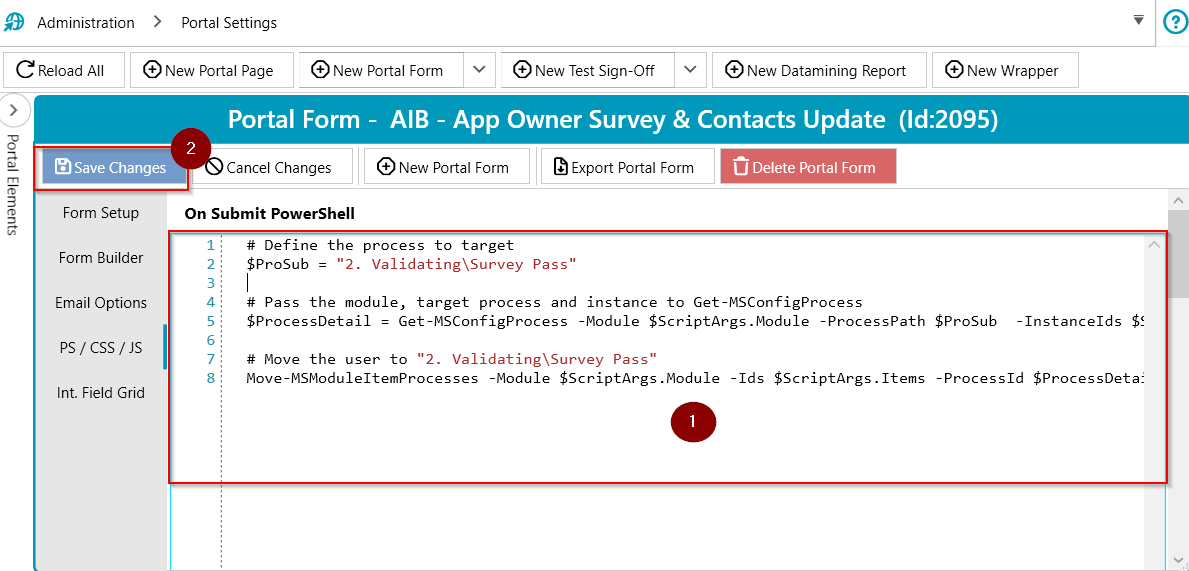The width and height of the screenshot is (1189, 571).
Task: Click the Move-MSModuleItemProcesses code line
Action: point(695,378)
